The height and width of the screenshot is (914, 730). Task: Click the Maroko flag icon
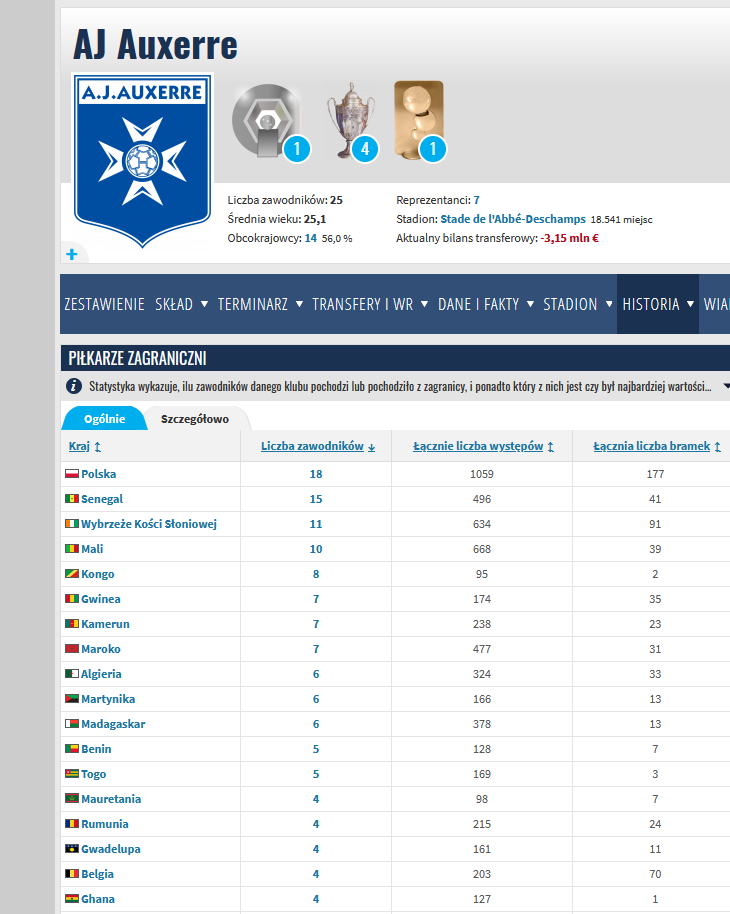pyautogui.click(x=72, y=649)
